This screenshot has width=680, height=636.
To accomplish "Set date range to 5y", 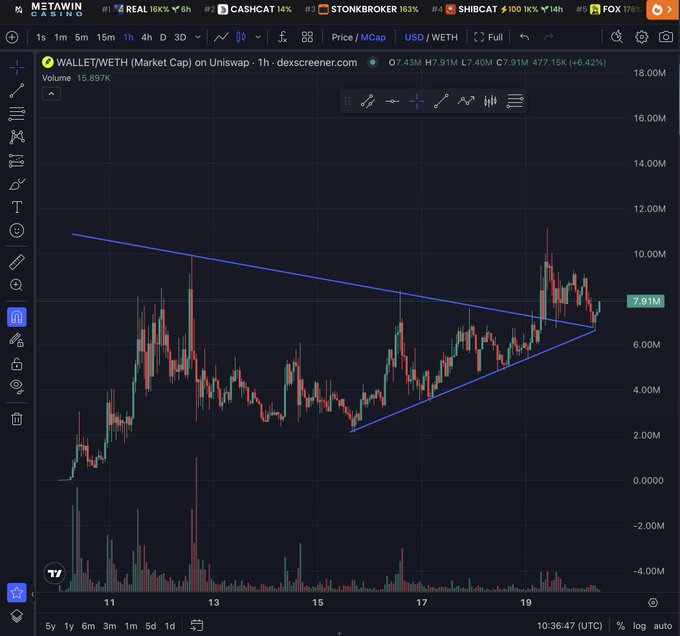I will click(51, 626).
